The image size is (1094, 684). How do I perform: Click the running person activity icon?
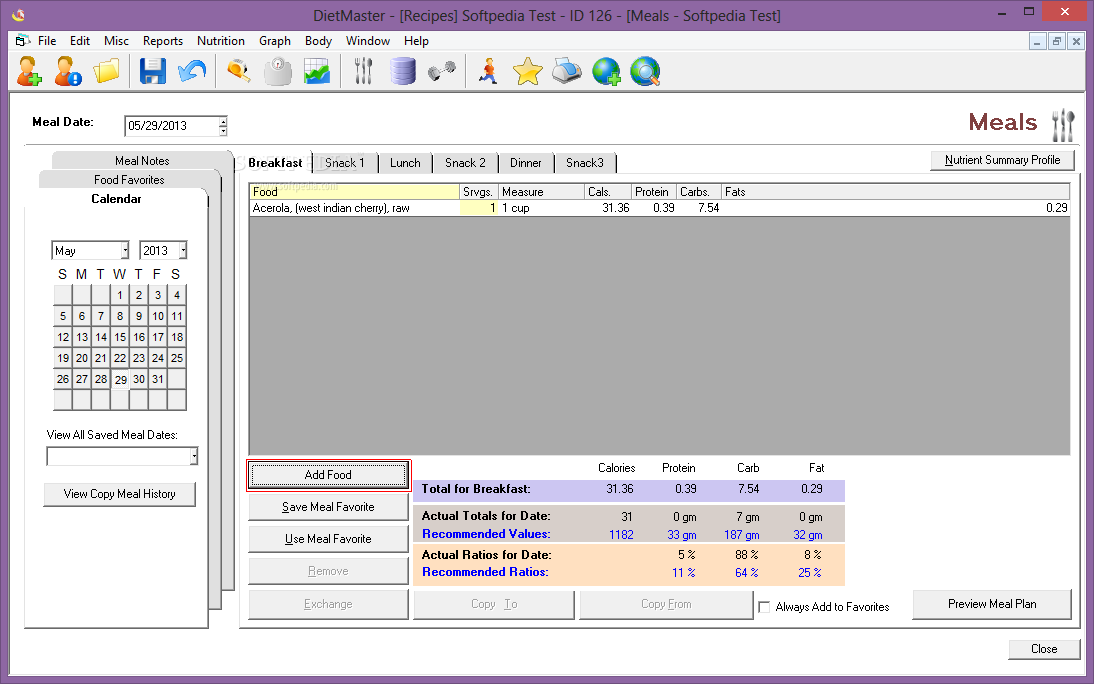(x=489, y=71)
